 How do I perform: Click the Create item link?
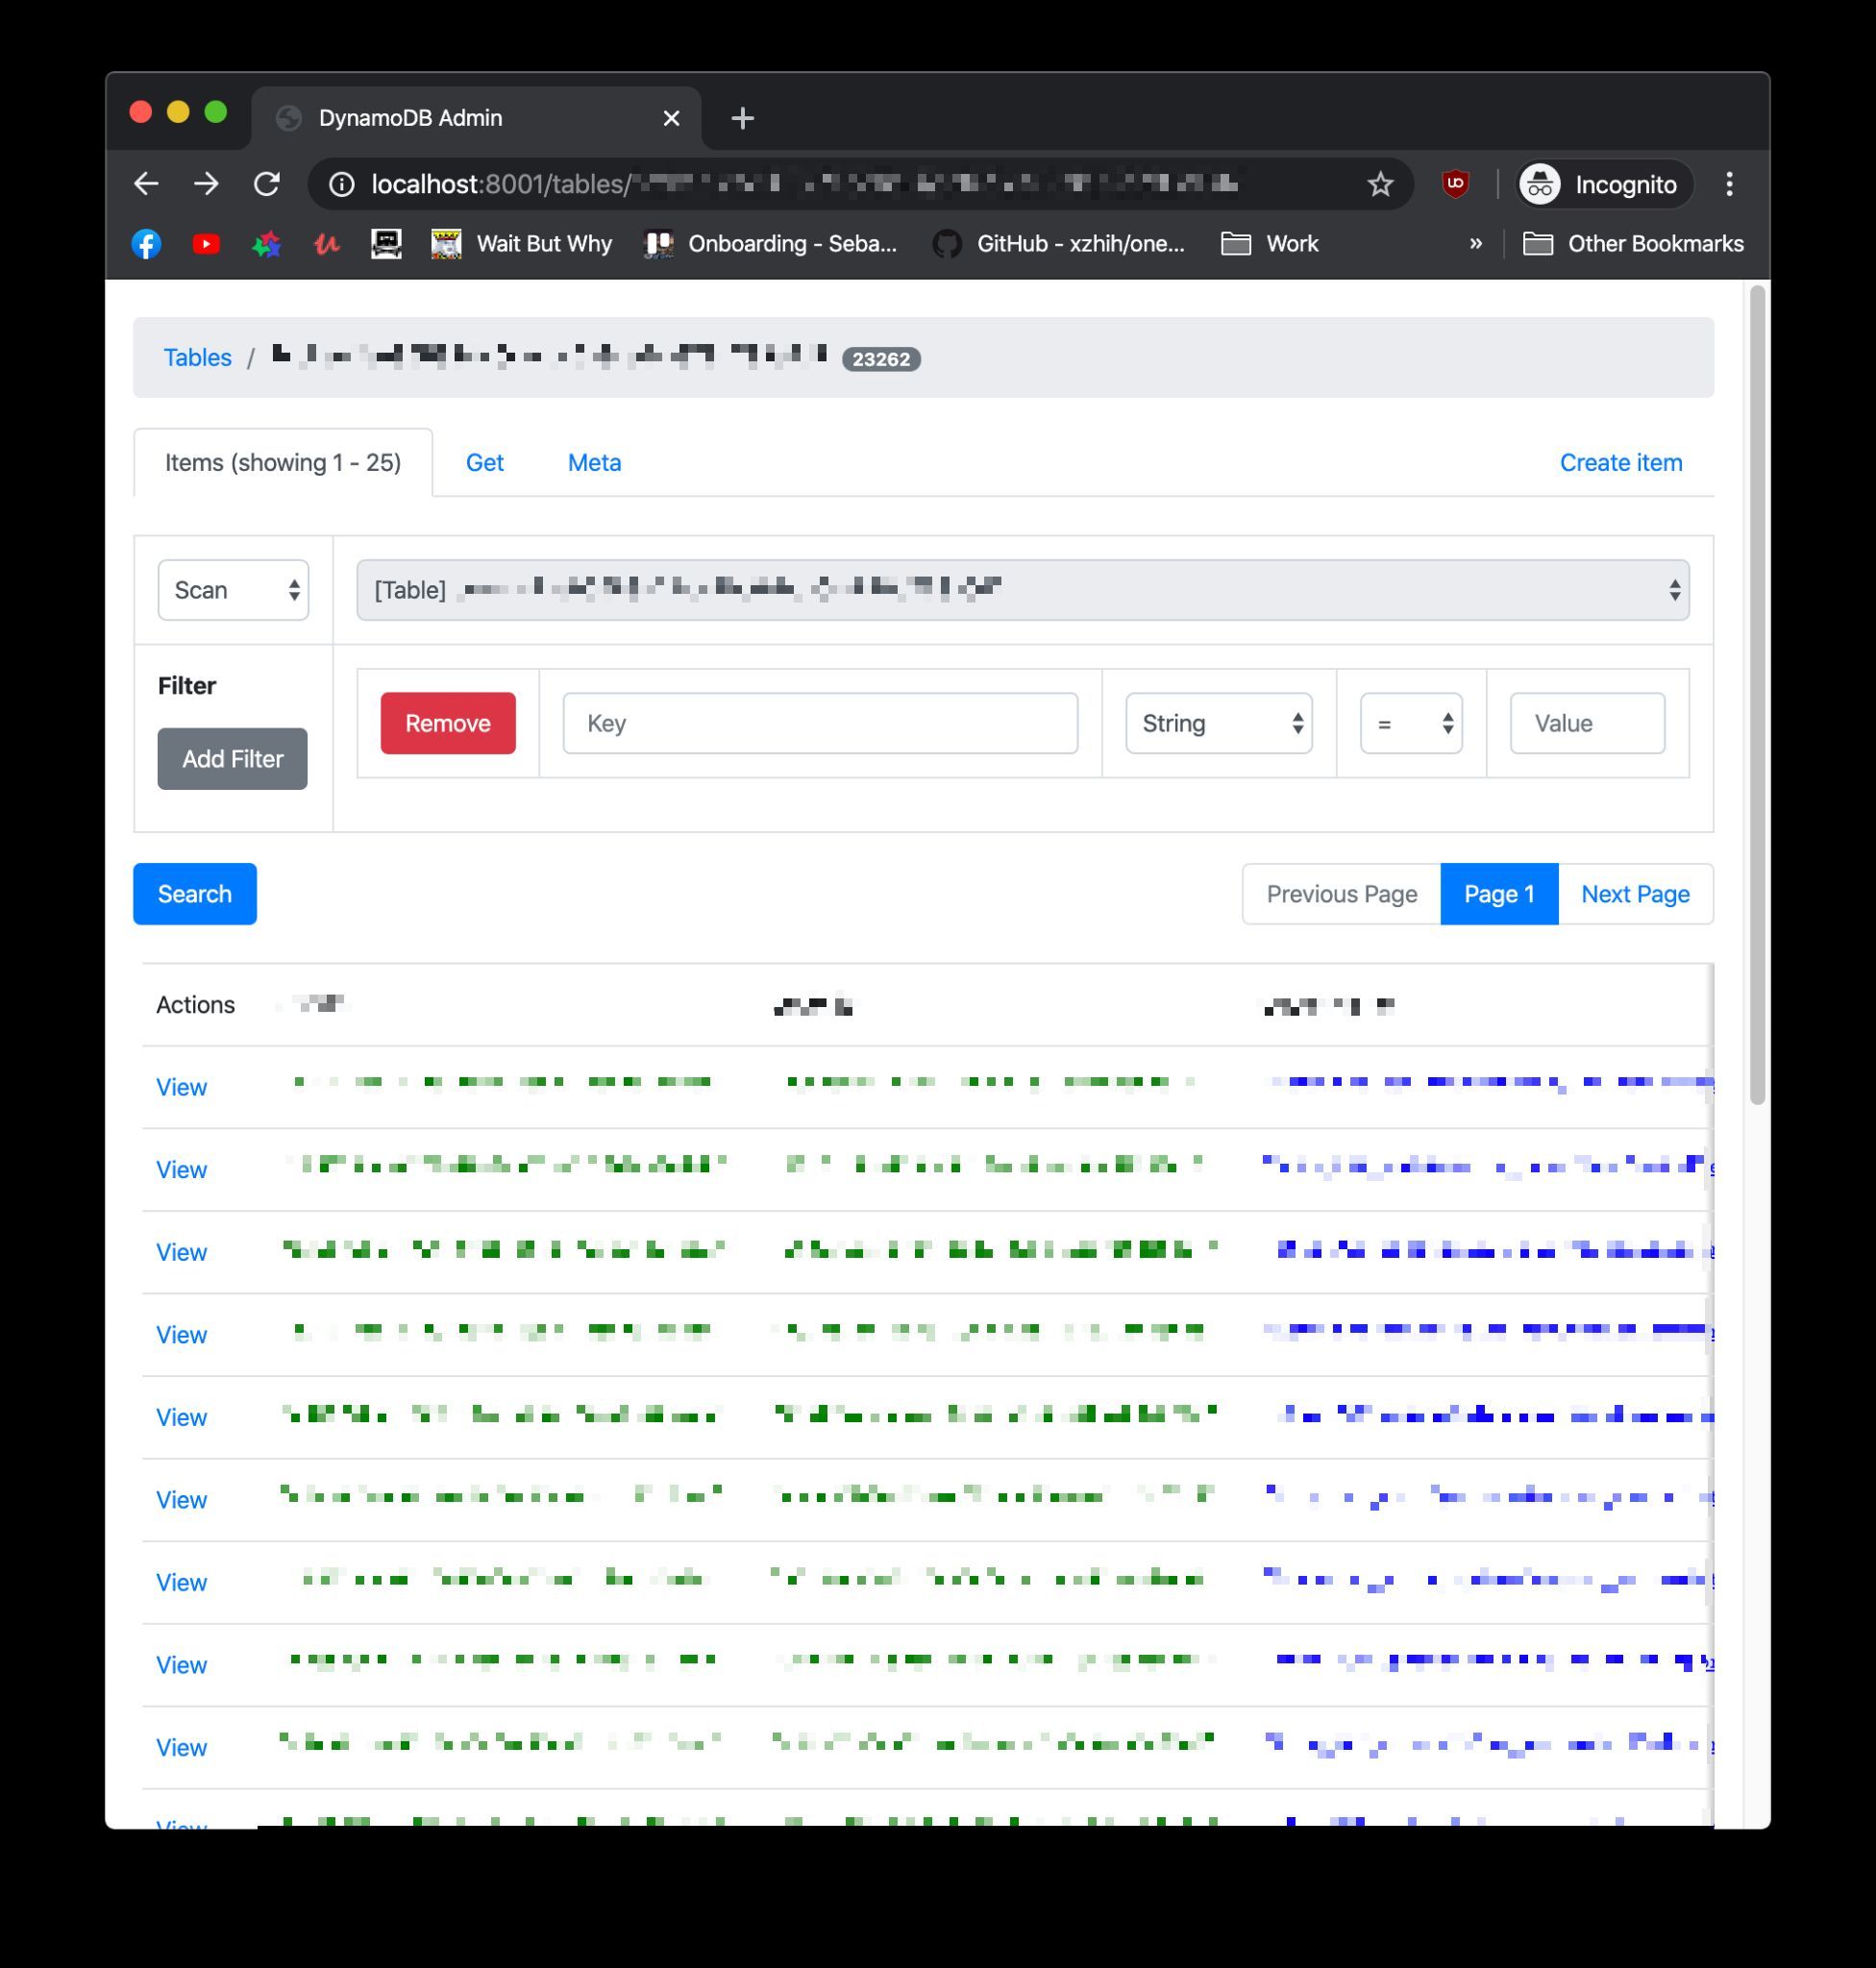[1620, 463]
